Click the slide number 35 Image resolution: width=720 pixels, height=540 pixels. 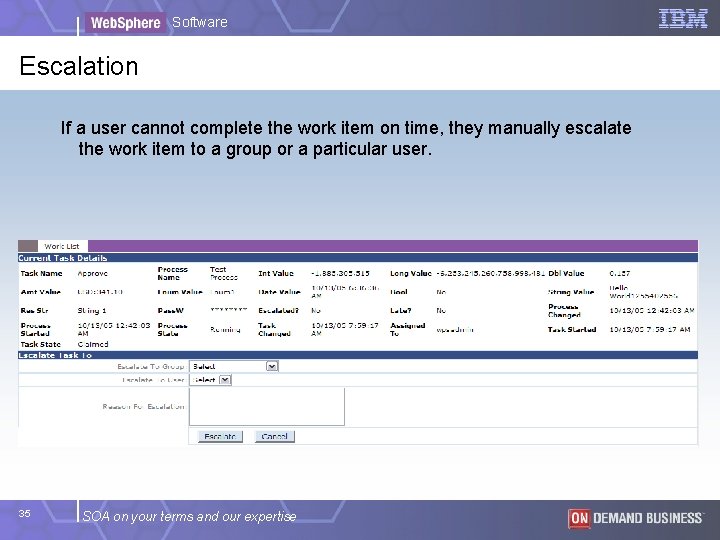coord(25,513)
